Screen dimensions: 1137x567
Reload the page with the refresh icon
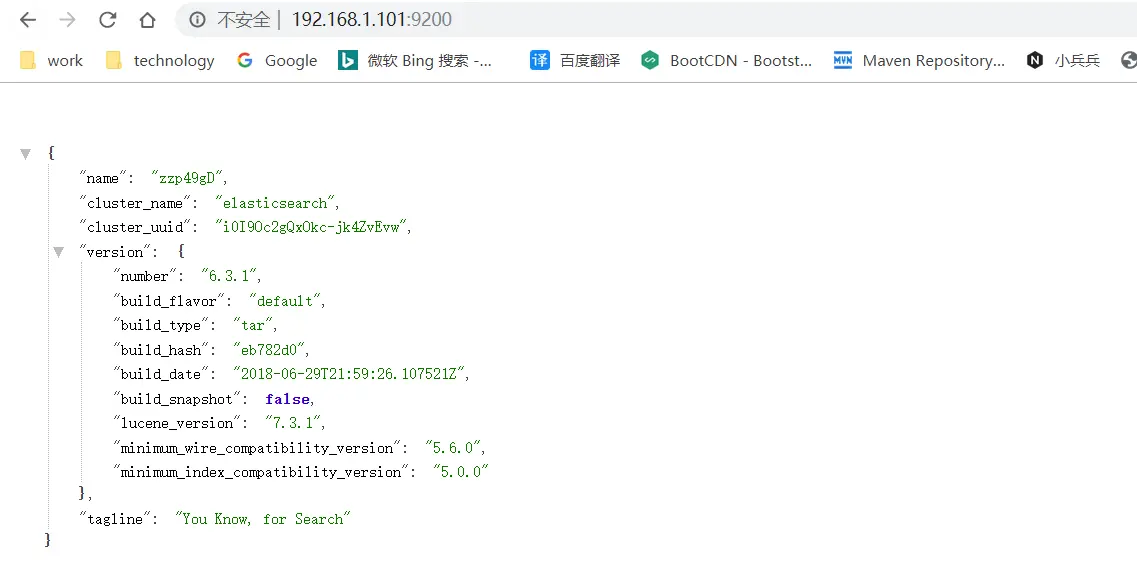click(x=107, y=20)
